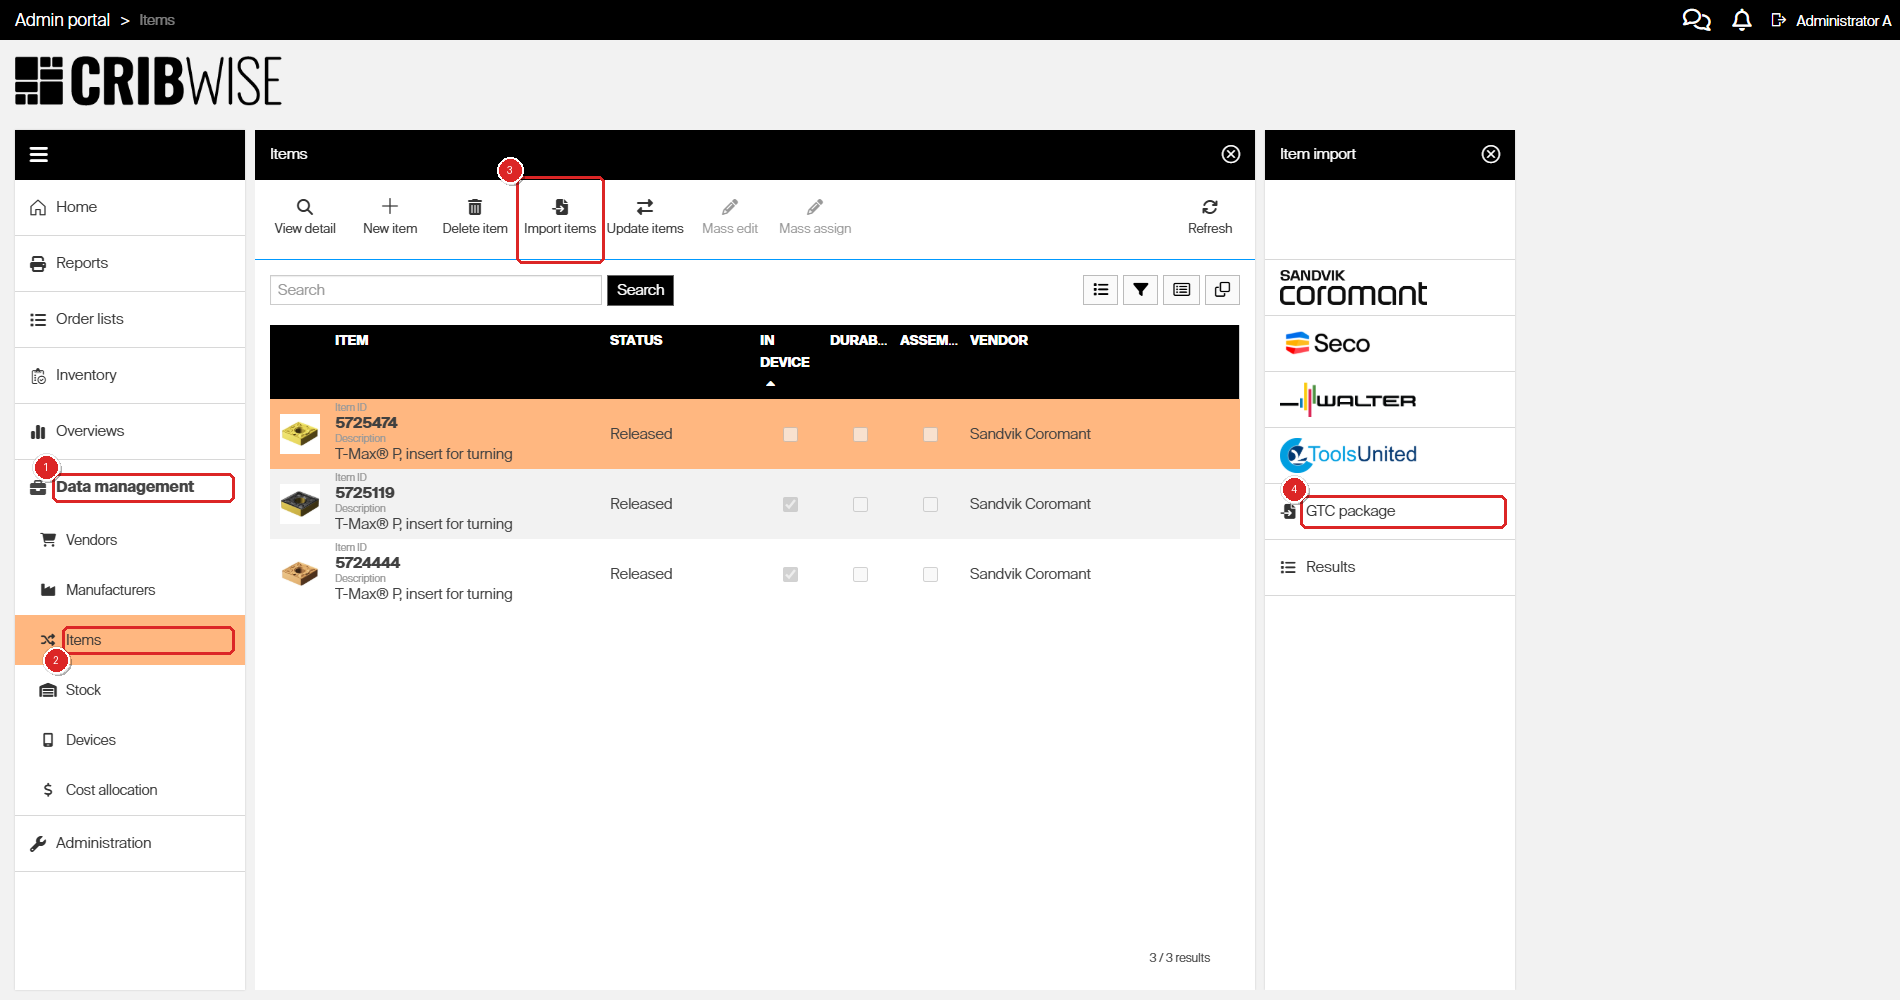Toggle In Device checkbox for item 5725119
1900x1000 pixels.
pyautogui.click(x=790, y=504)
